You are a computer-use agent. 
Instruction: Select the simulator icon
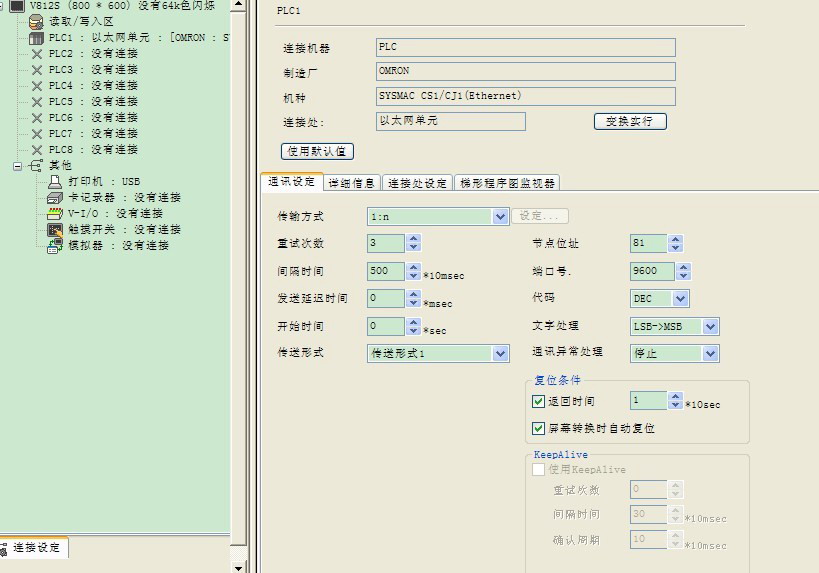pos(55,246)
